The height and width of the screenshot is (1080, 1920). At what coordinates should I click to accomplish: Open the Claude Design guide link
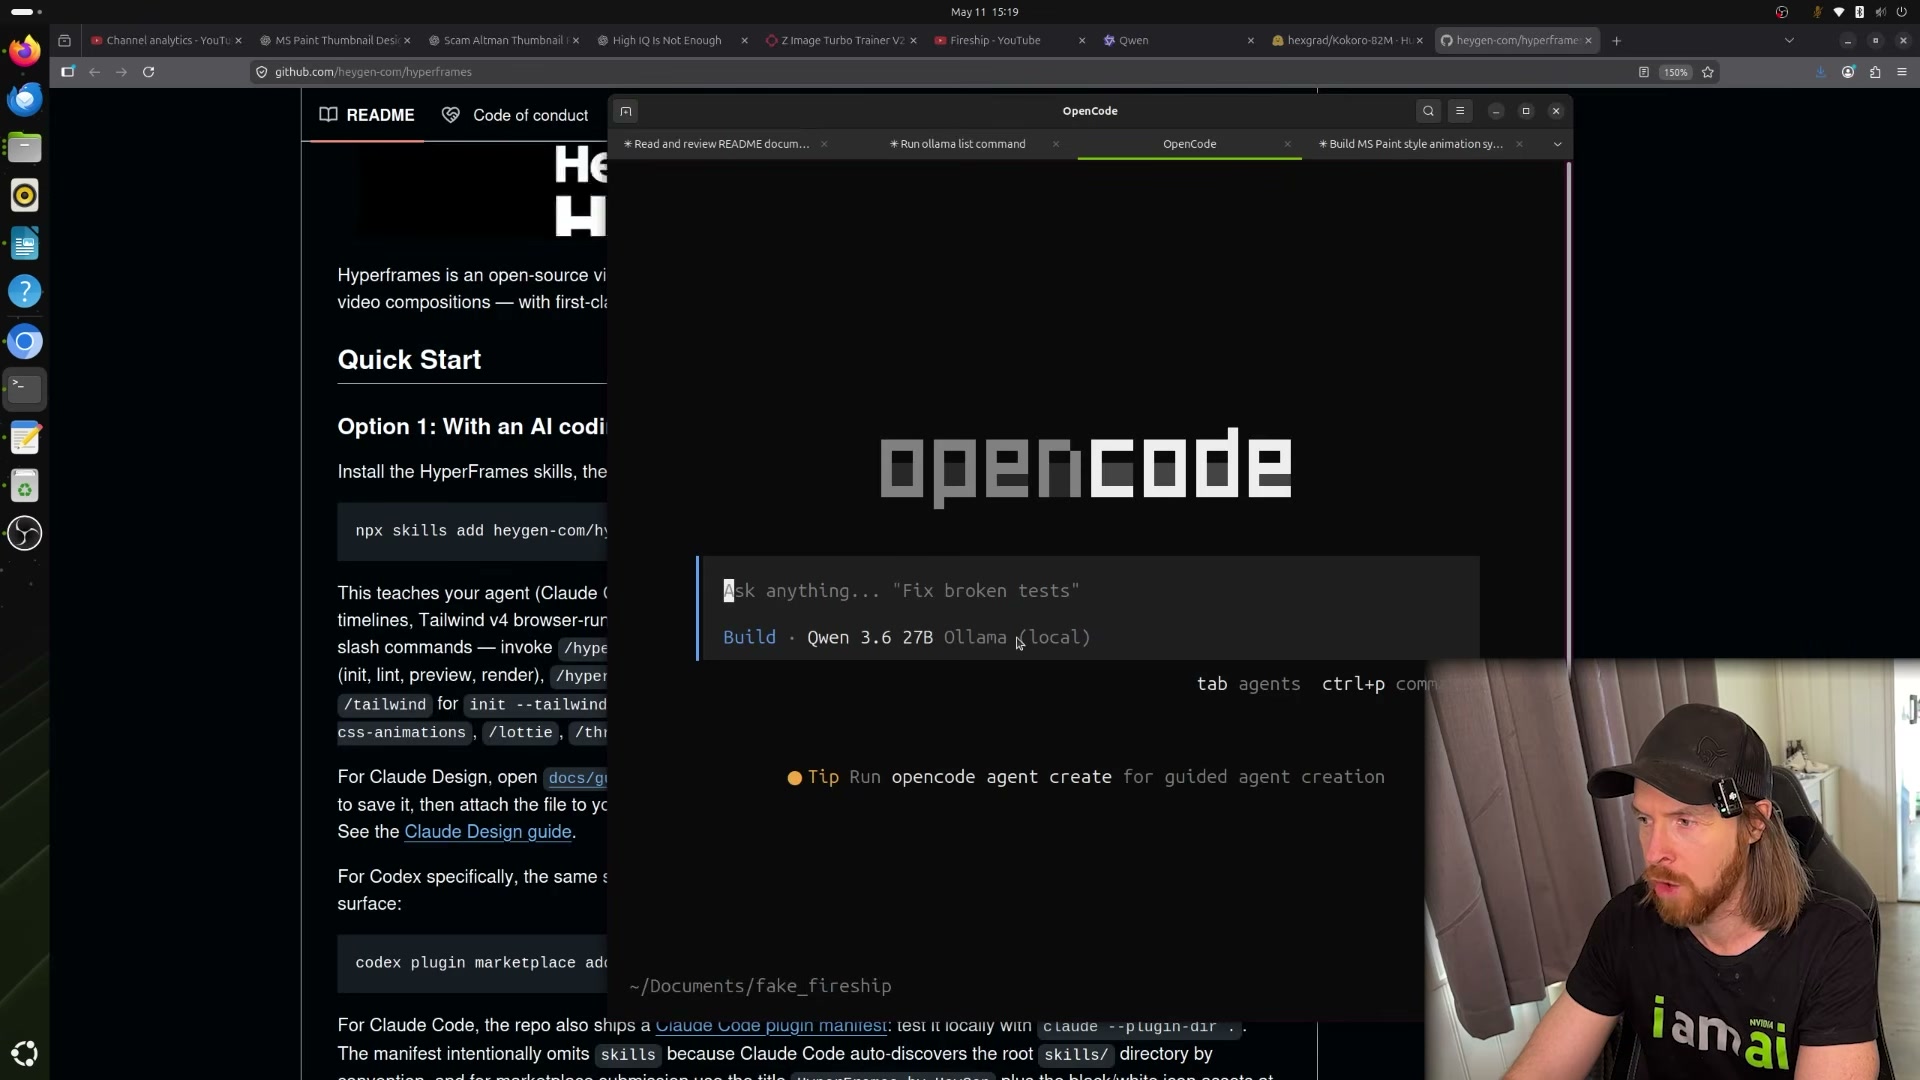[x=488, y=832]
